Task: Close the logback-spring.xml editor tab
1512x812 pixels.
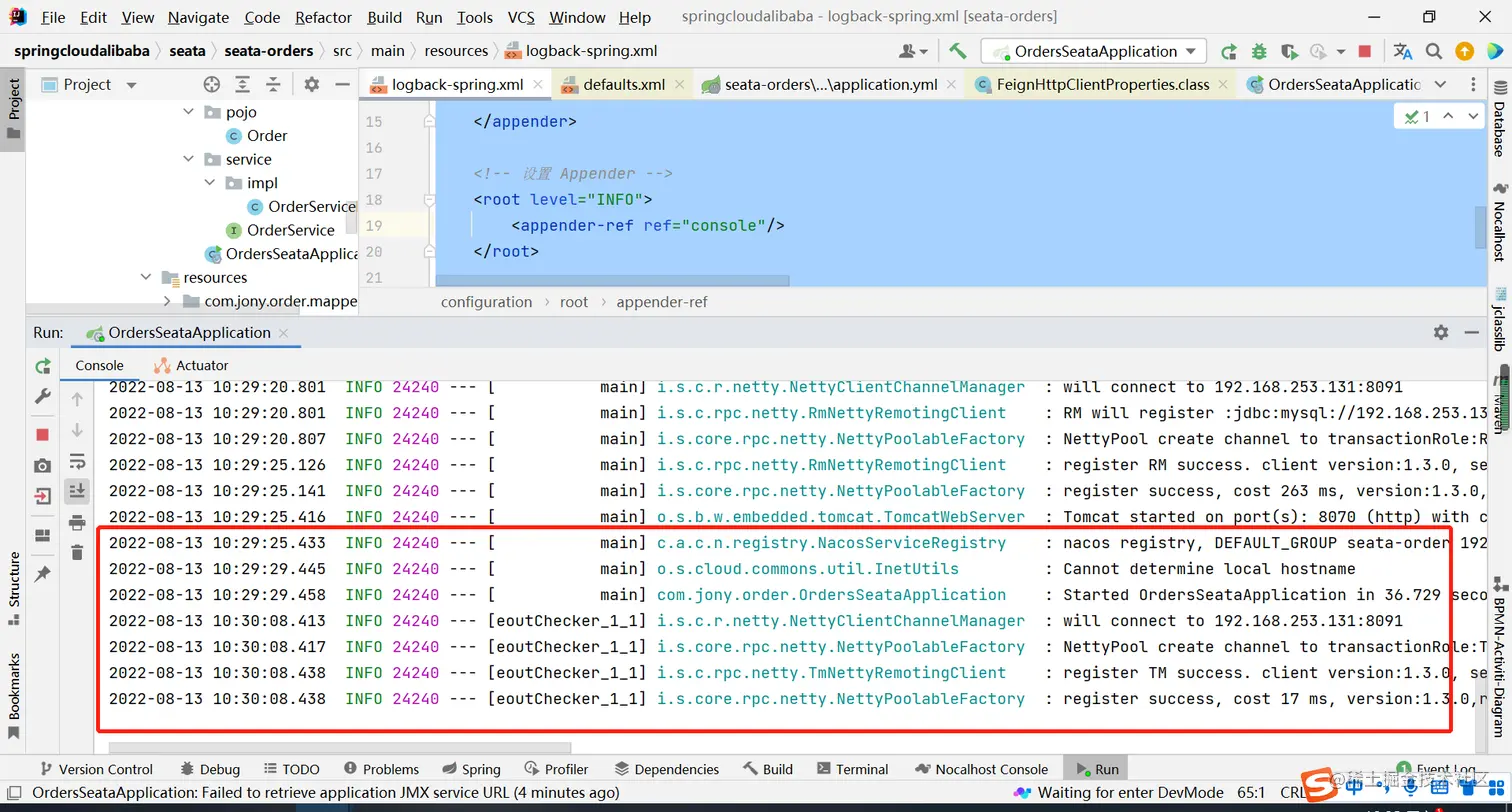Action: point(537,84)
